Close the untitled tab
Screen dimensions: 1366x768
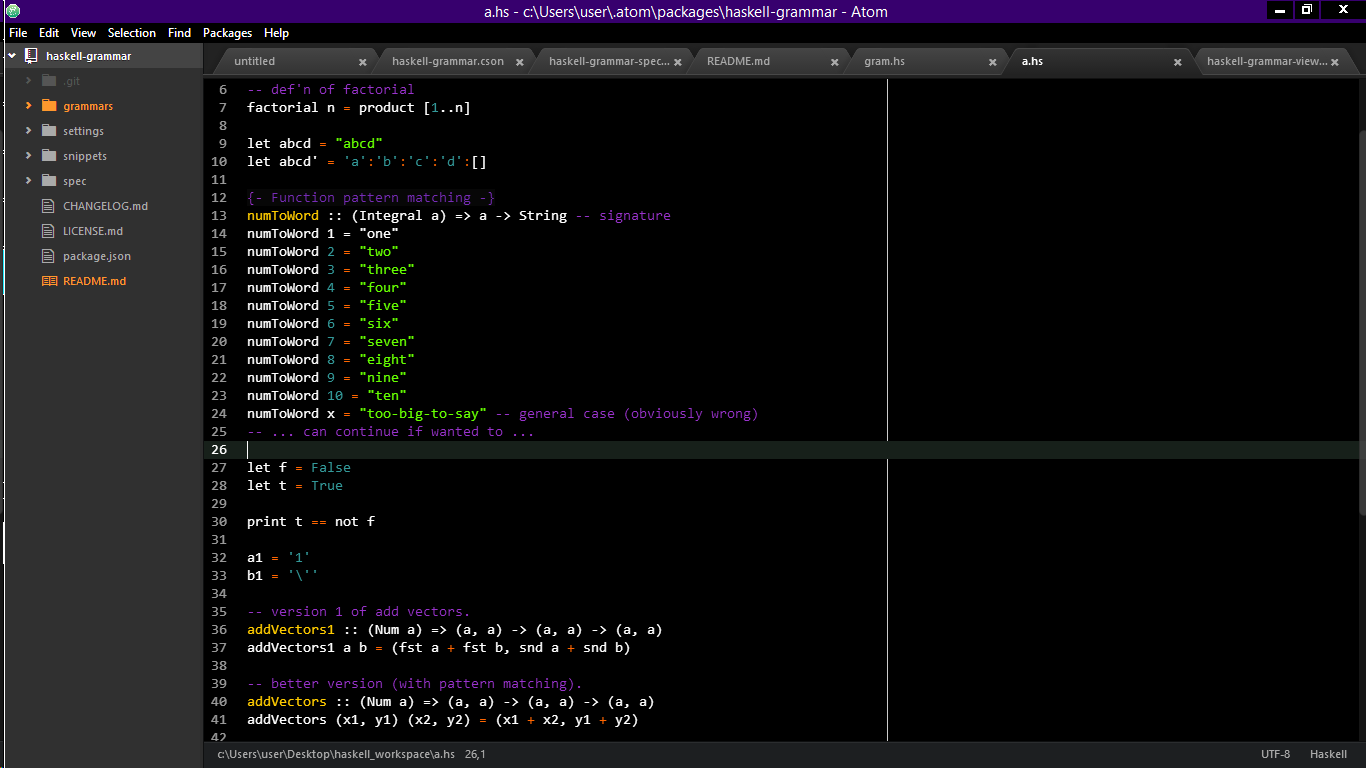[x=362, y=62]
